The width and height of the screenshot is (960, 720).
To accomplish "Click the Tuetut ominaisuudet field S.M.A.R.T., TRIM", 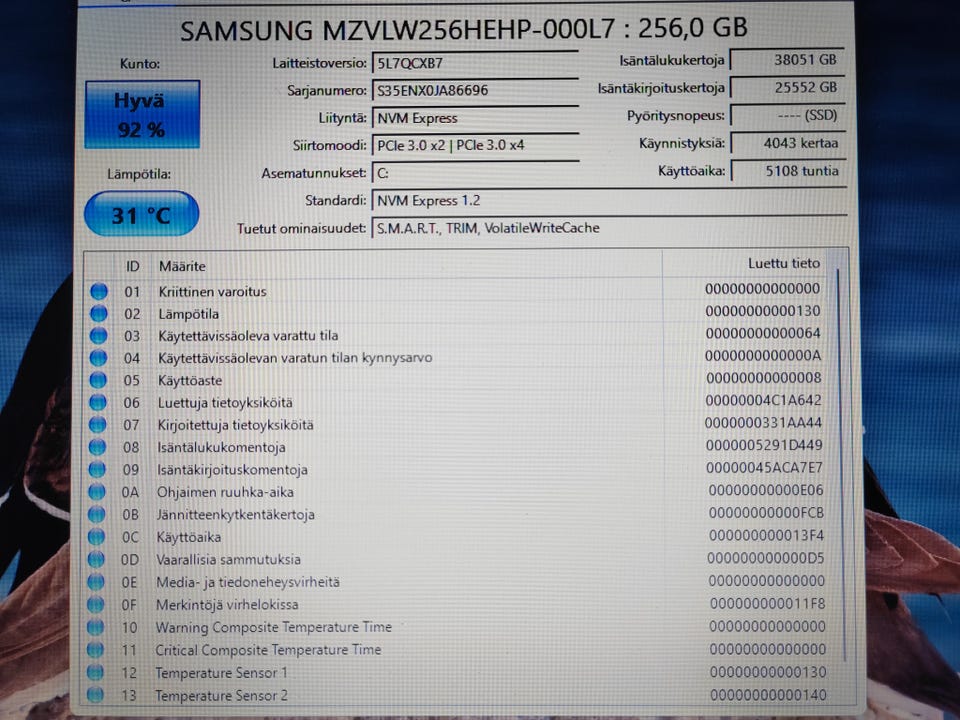I will point(609,228).
